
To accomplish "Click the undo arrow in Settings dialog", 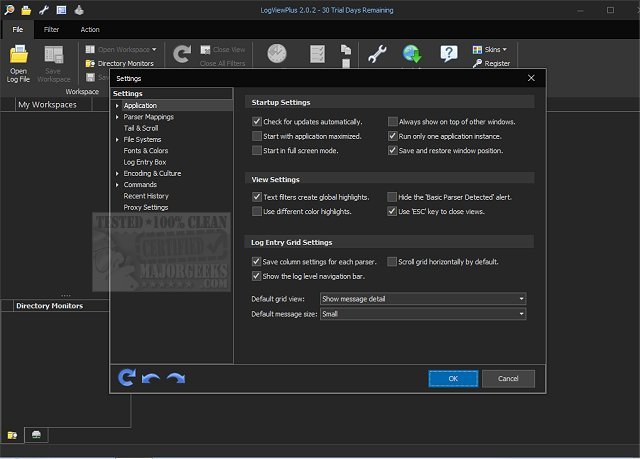I will (151, 378).
